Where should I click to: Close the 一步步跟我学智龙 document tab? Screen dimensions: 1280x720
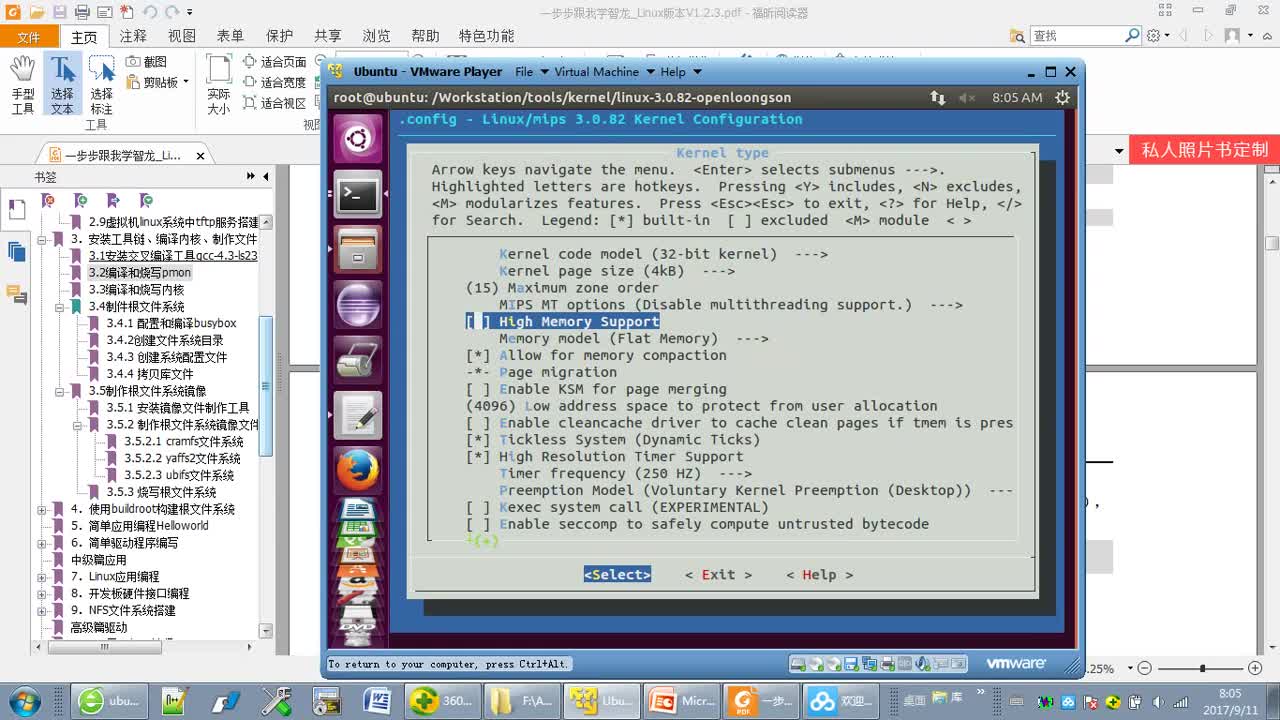(200, 156)
